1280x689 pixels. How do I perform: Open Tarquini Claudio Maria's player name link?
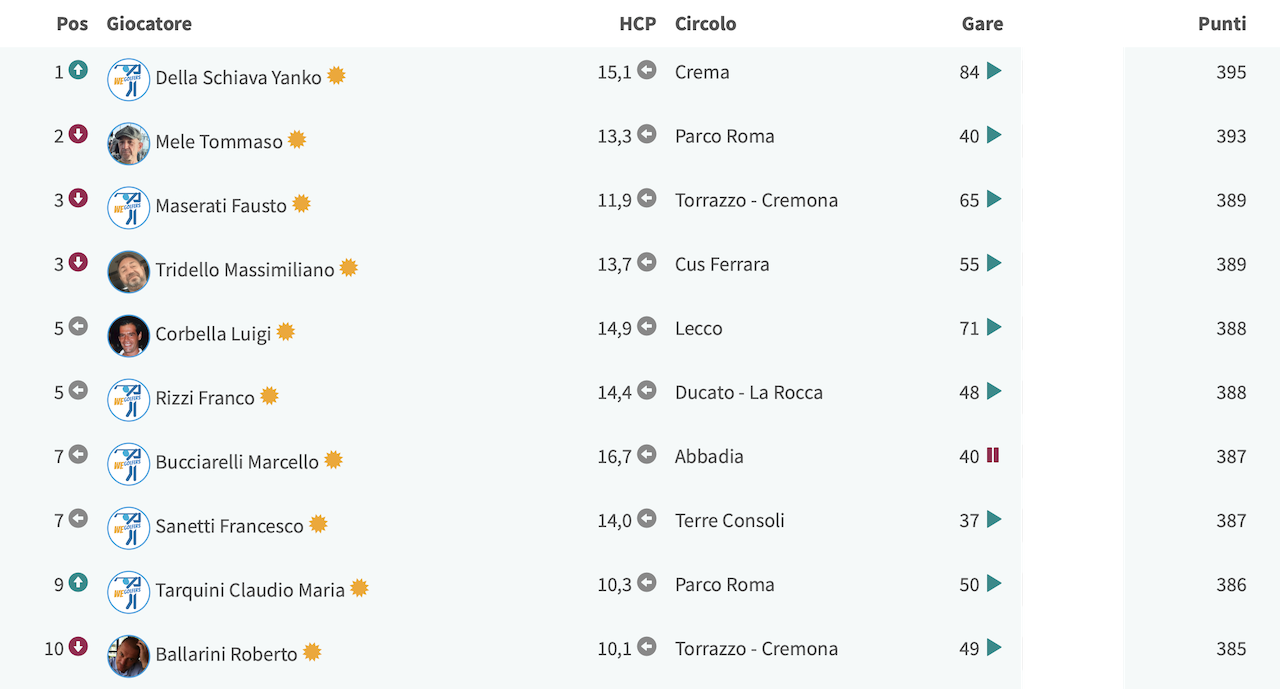click(250, 589)
